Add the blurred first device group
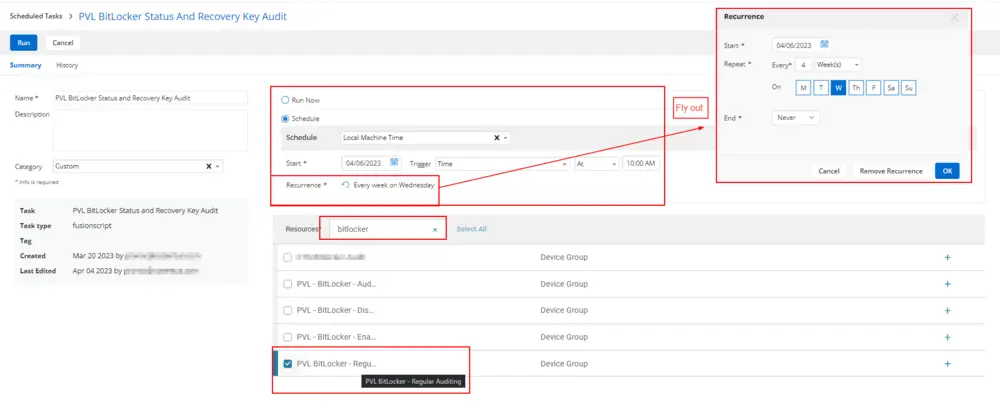The width and height of the screenshot is (1000, 401). (947, 258)
